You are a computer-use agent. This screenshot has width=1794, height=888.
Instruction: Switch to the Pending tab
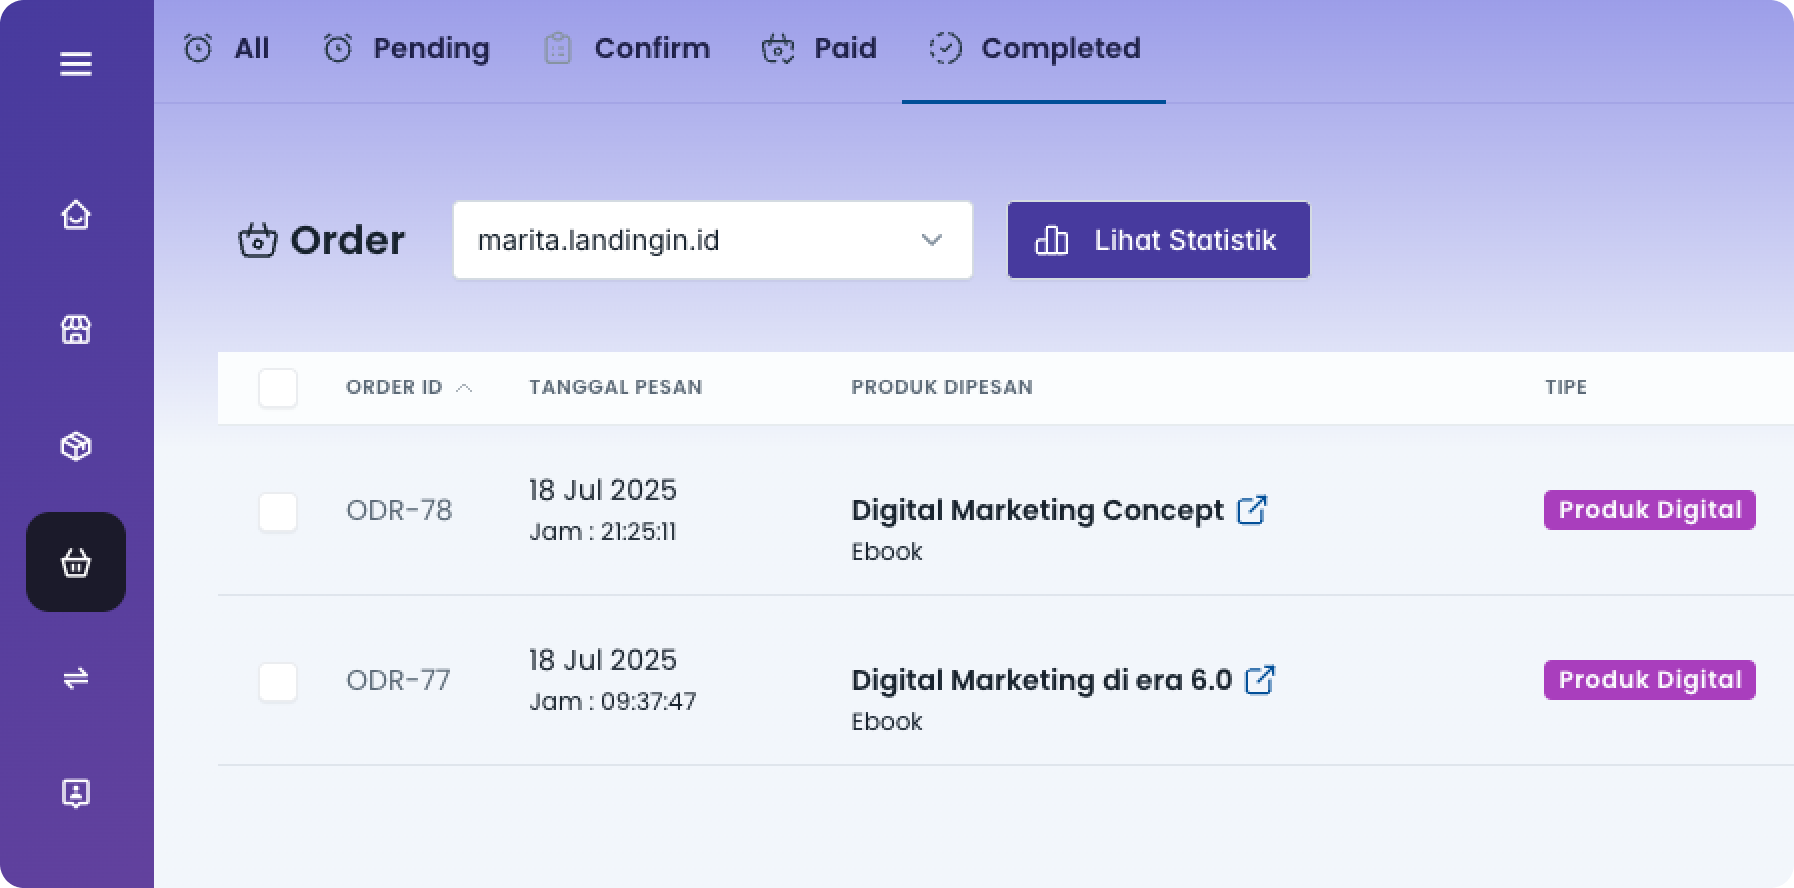[407, 48]
